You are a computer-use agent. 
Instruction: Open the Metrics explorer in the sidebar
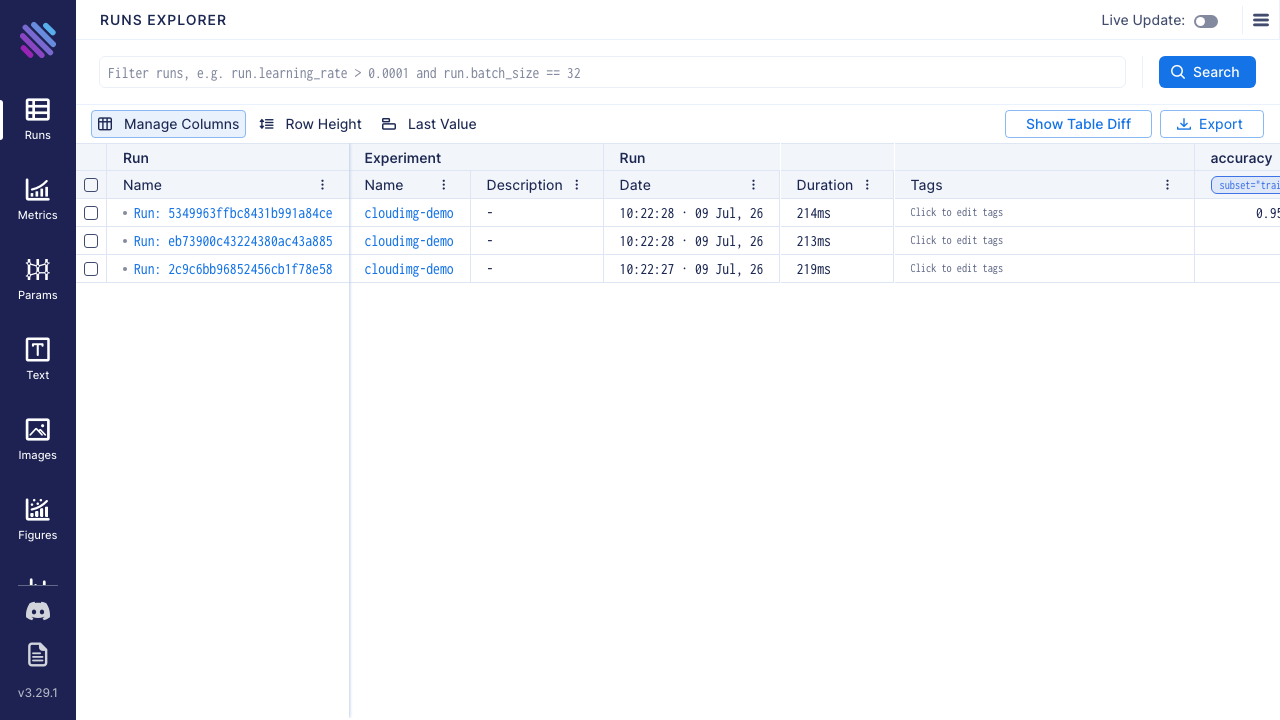(38, 199)
